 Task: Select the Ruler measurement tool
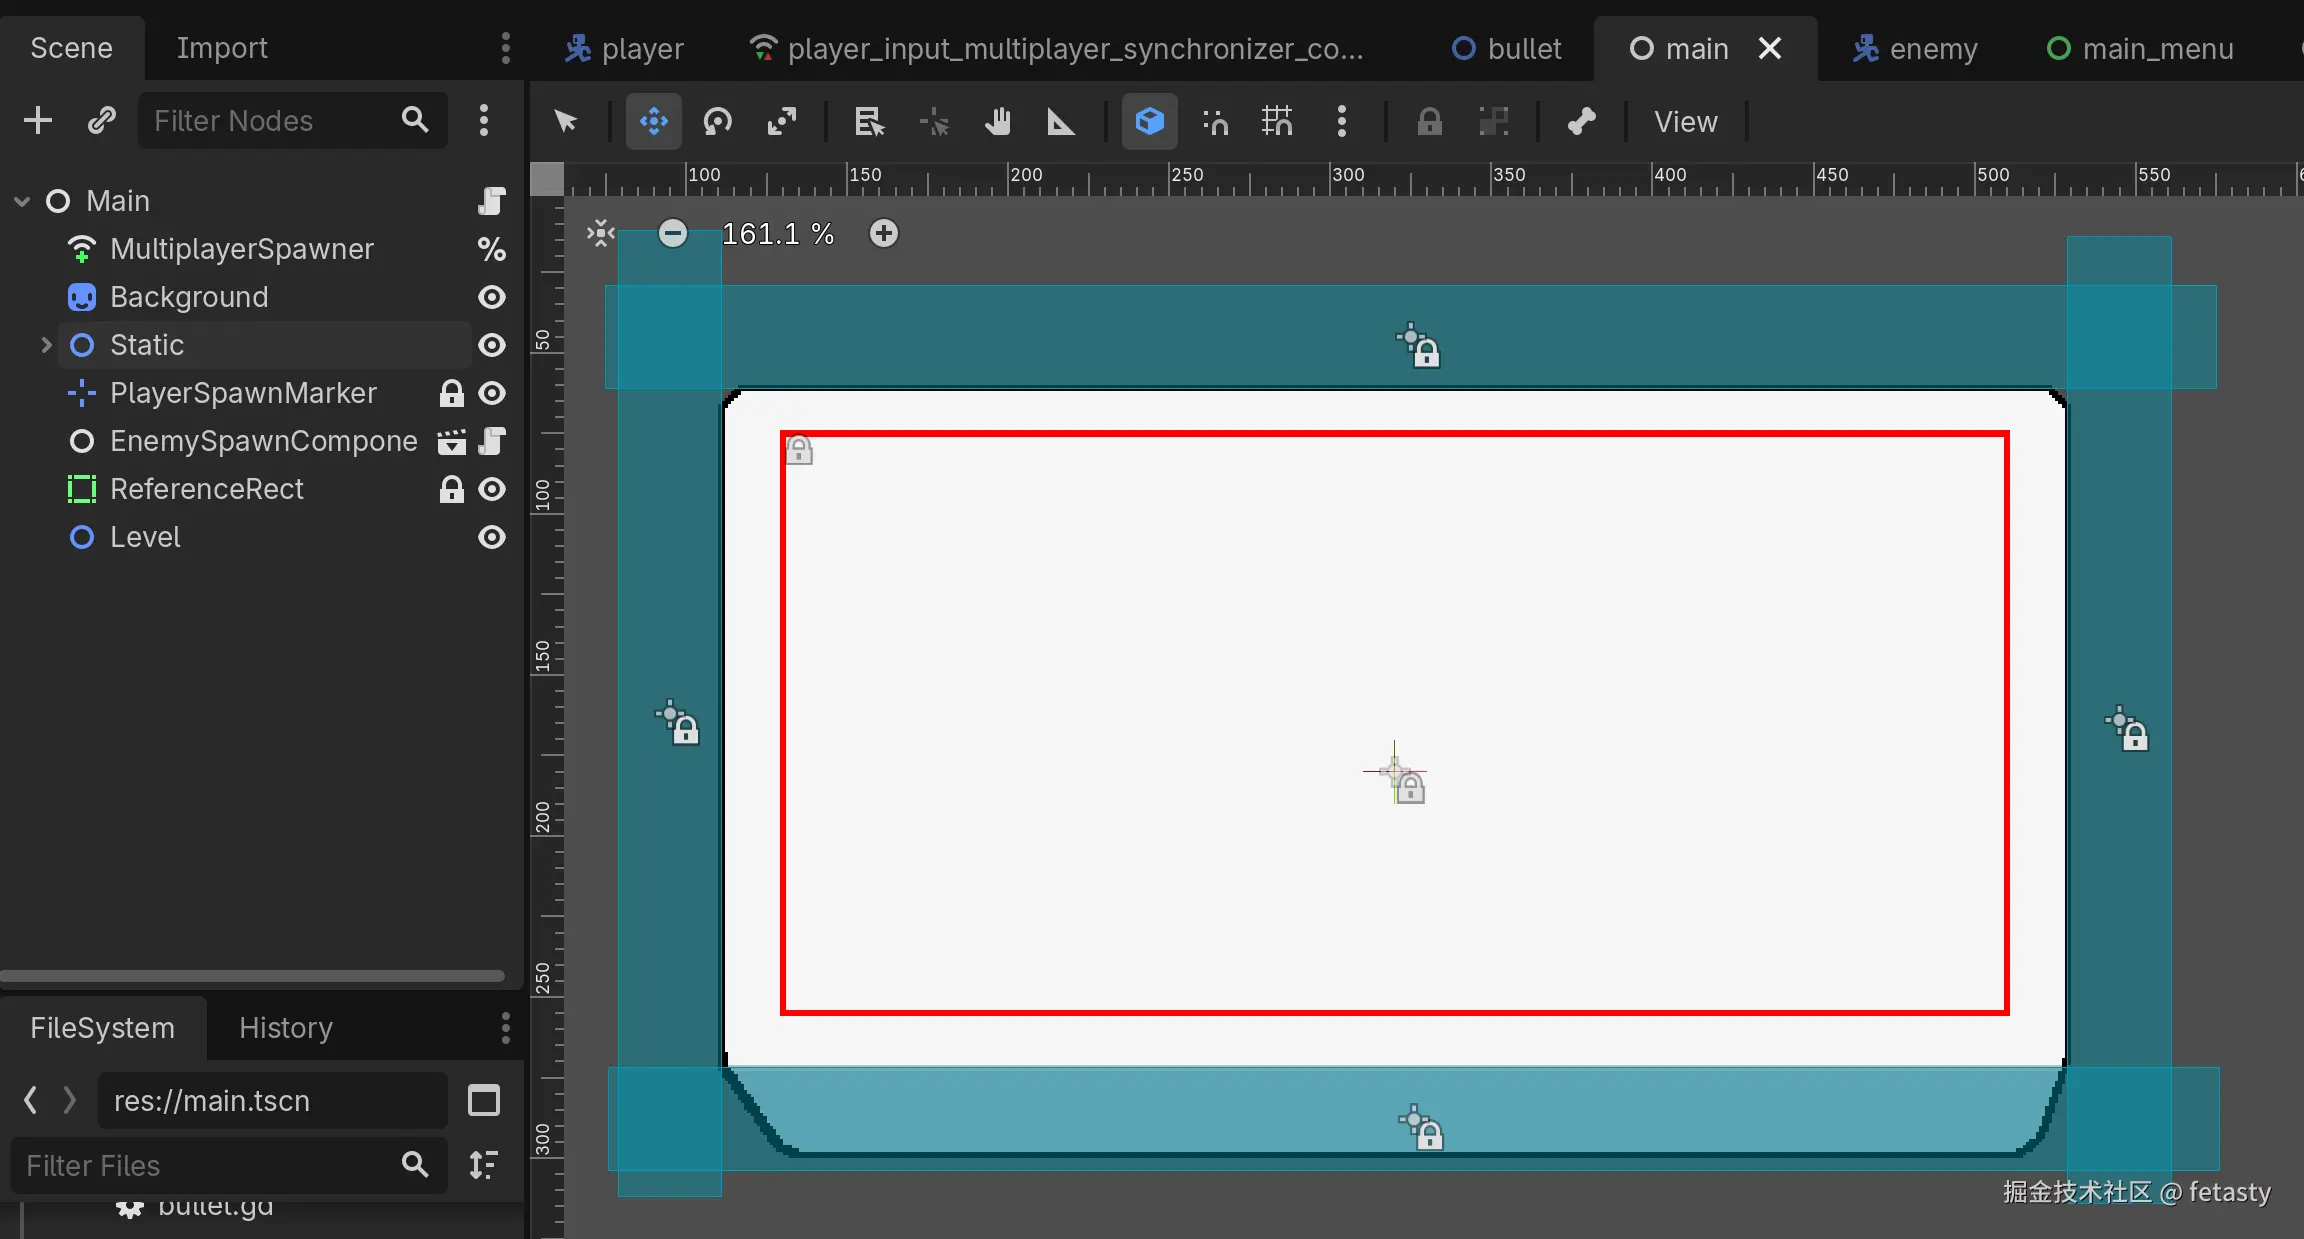point(1060,122)
